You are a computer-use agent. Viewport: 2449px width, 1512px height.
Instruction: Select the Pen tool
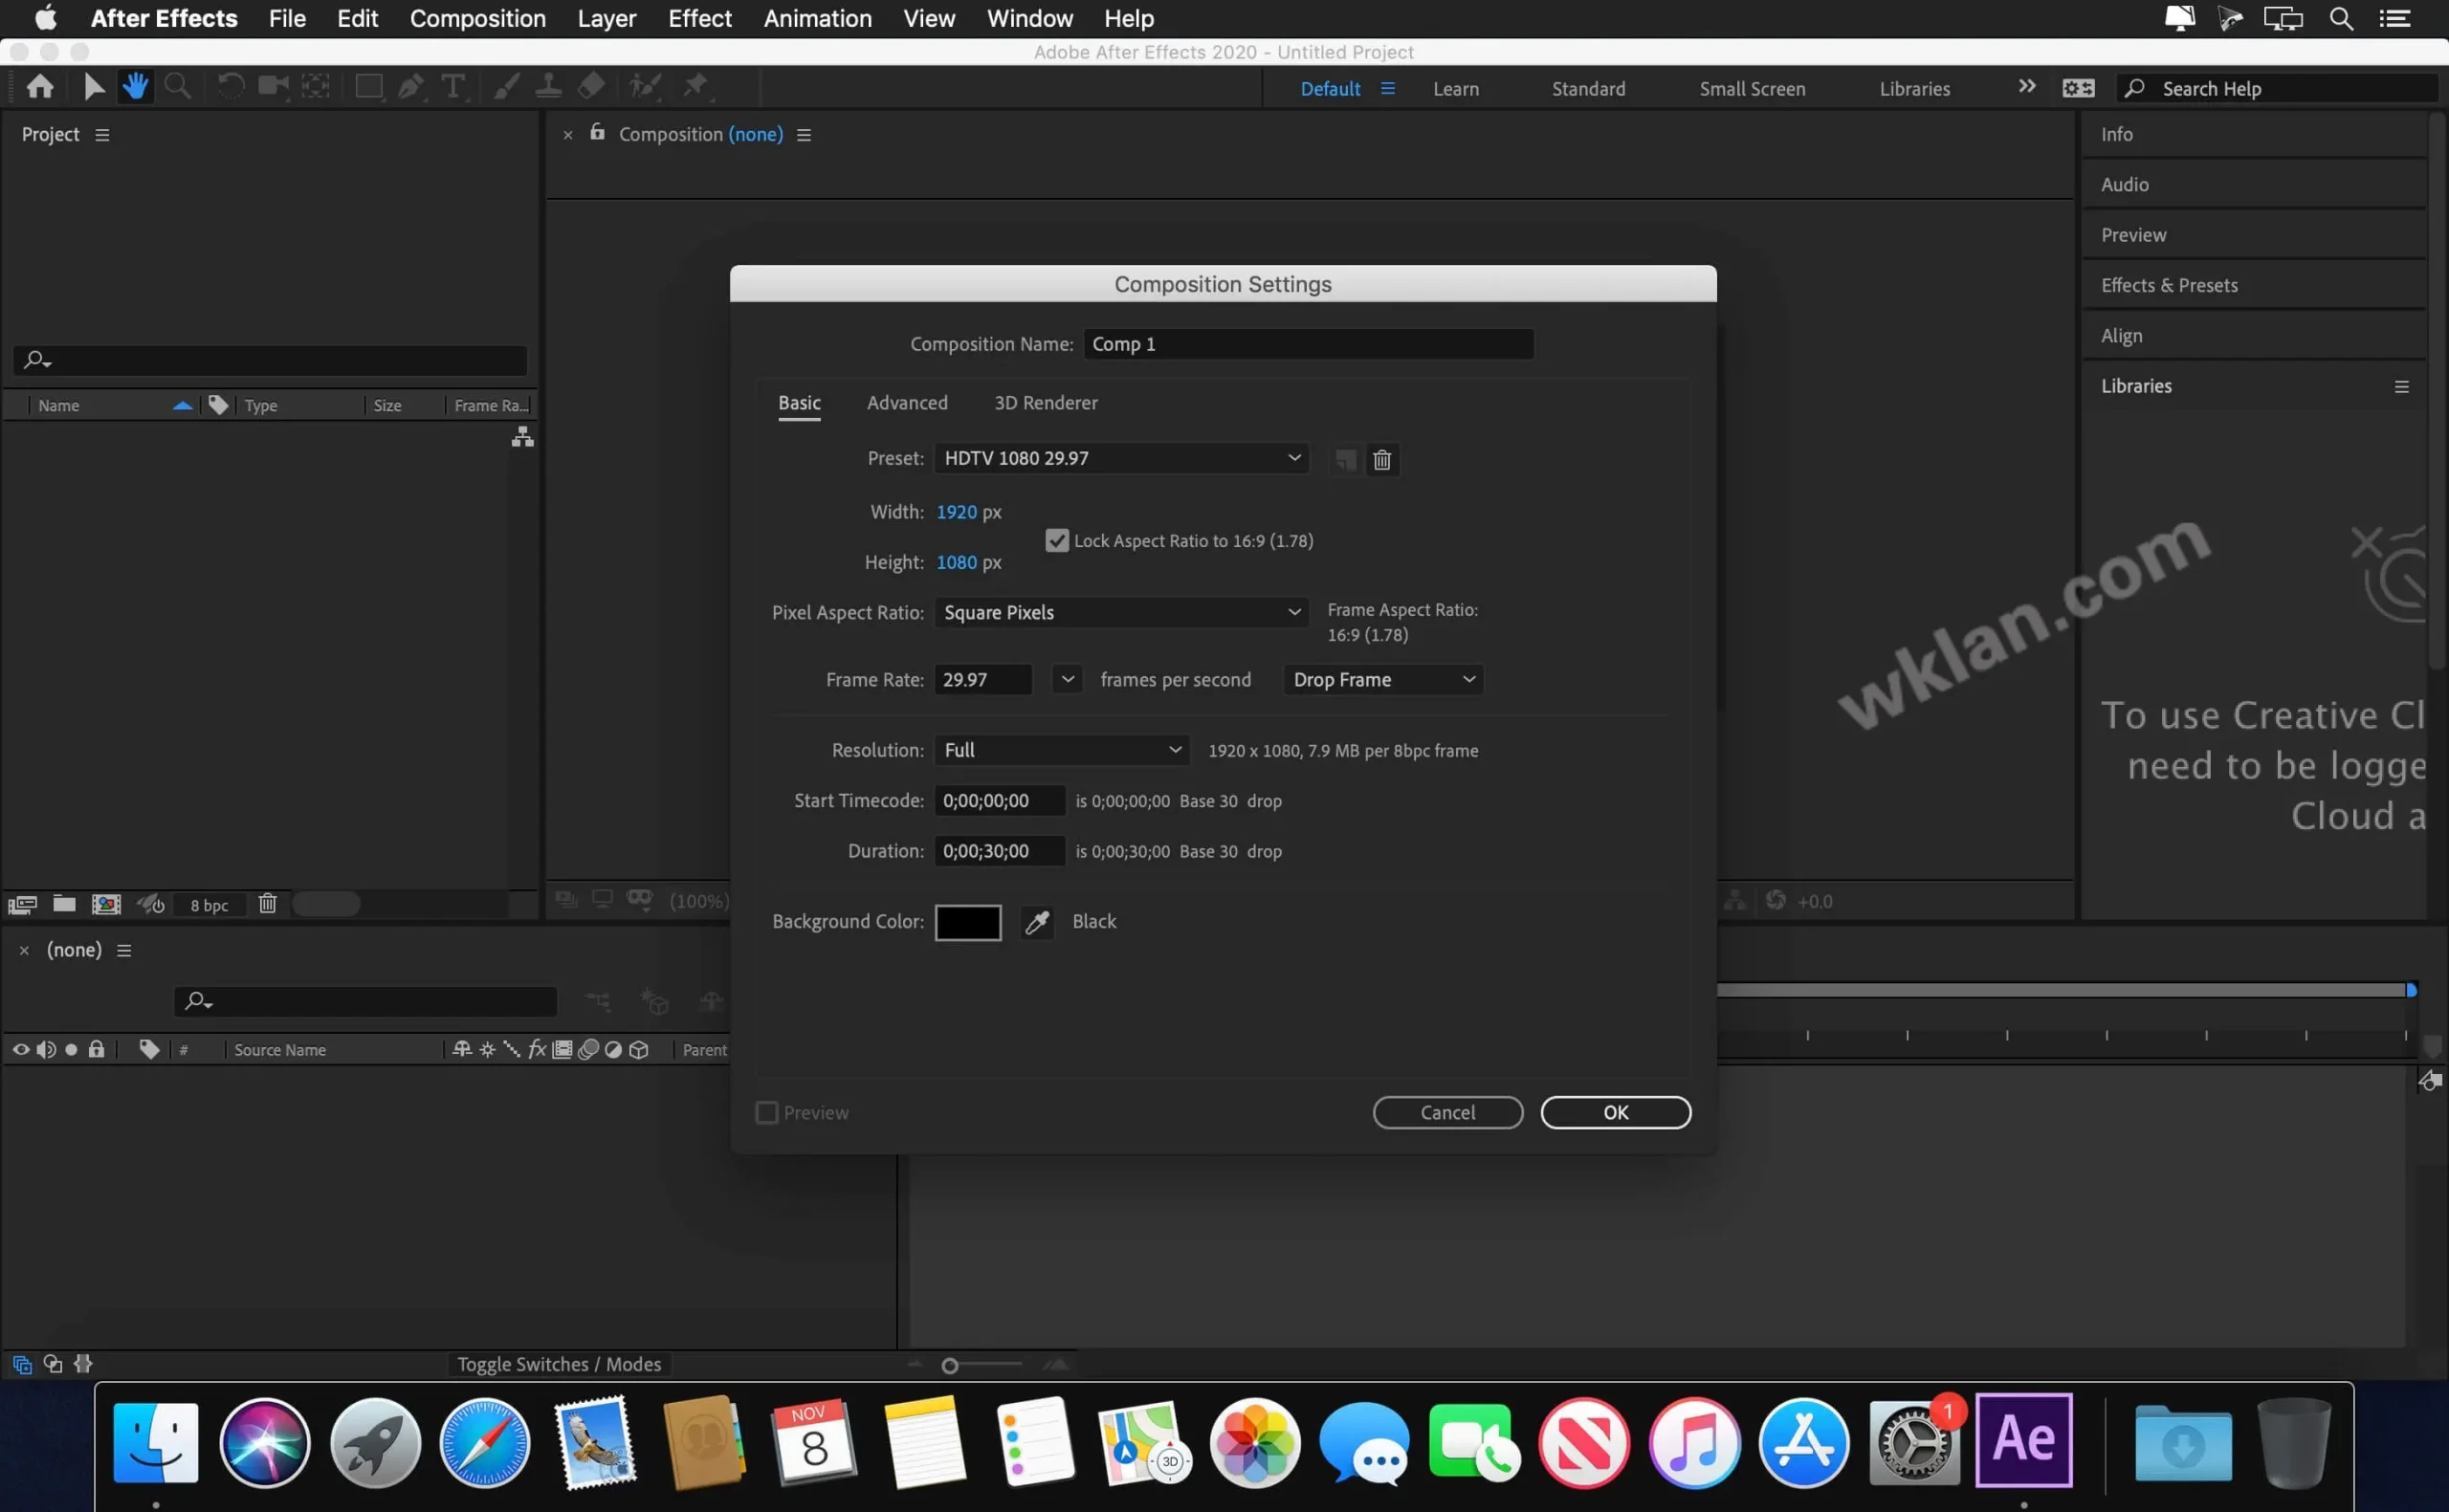tap(410, 86)
